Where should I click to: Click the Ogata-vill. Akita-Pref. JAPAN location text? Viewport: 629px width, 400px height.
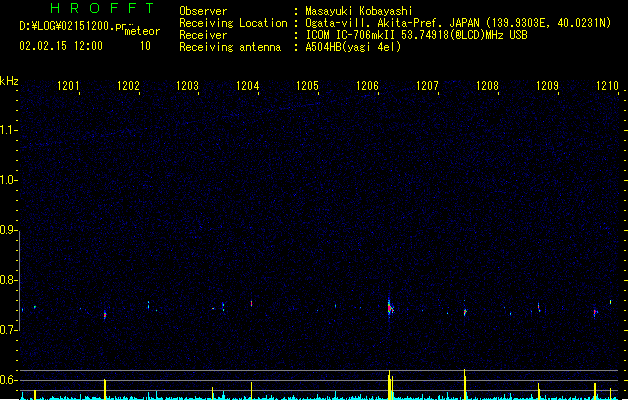click(x=458, y=23)
